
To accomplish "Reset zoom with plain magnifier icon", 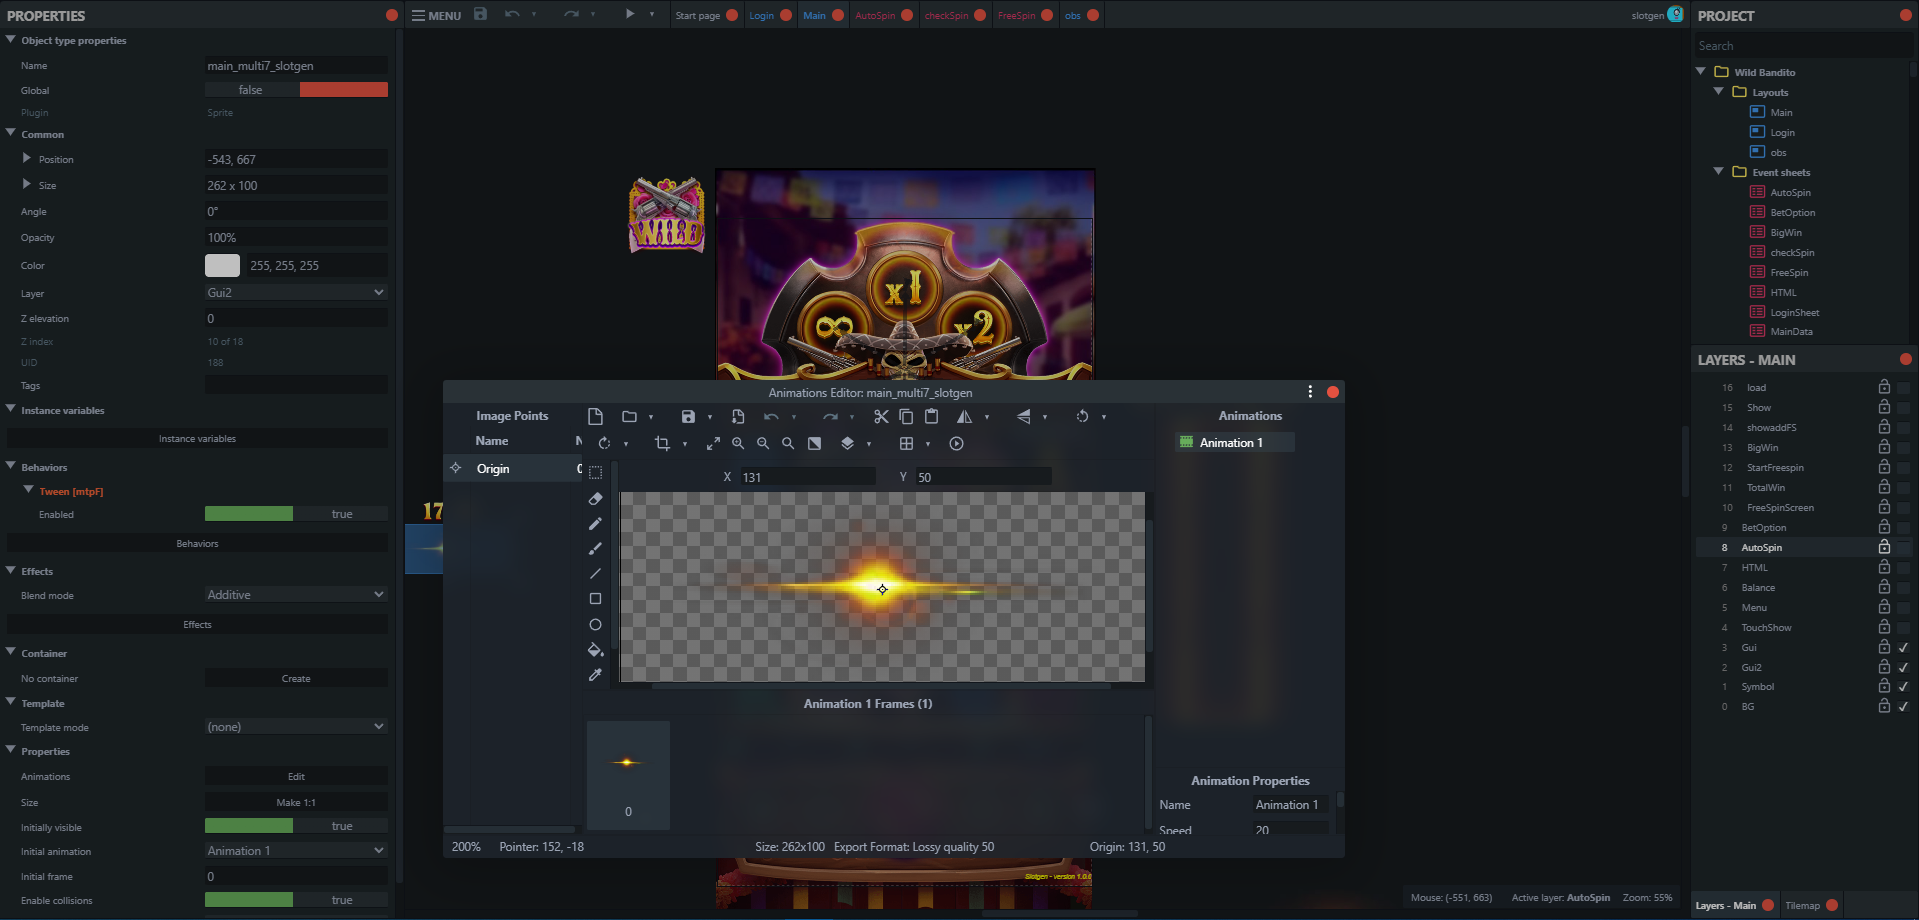I will [788, 443].
